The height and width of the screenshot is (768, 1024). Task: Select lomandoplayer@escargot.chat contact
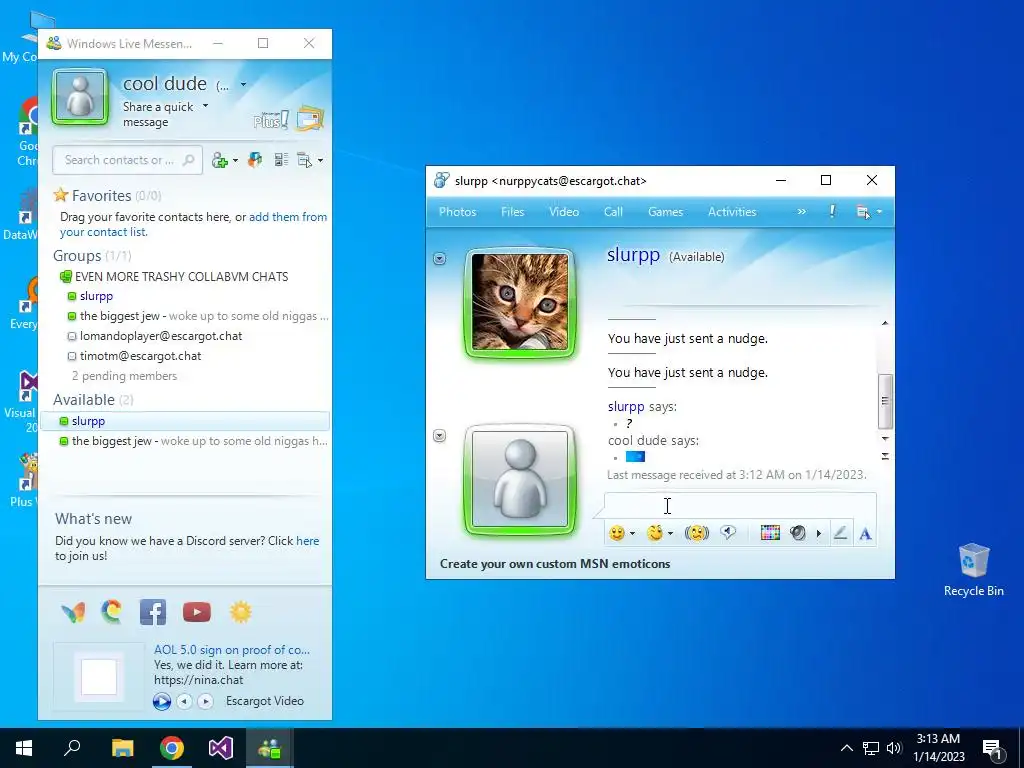[x=161, y=336]
